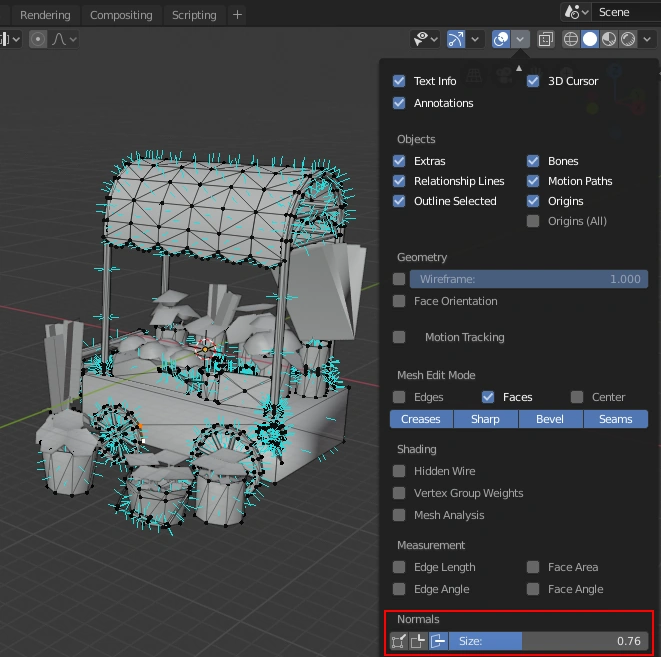Disable the Text Info checkbox
This screenshot has width=661, height=657.
(x=400, y=81)
